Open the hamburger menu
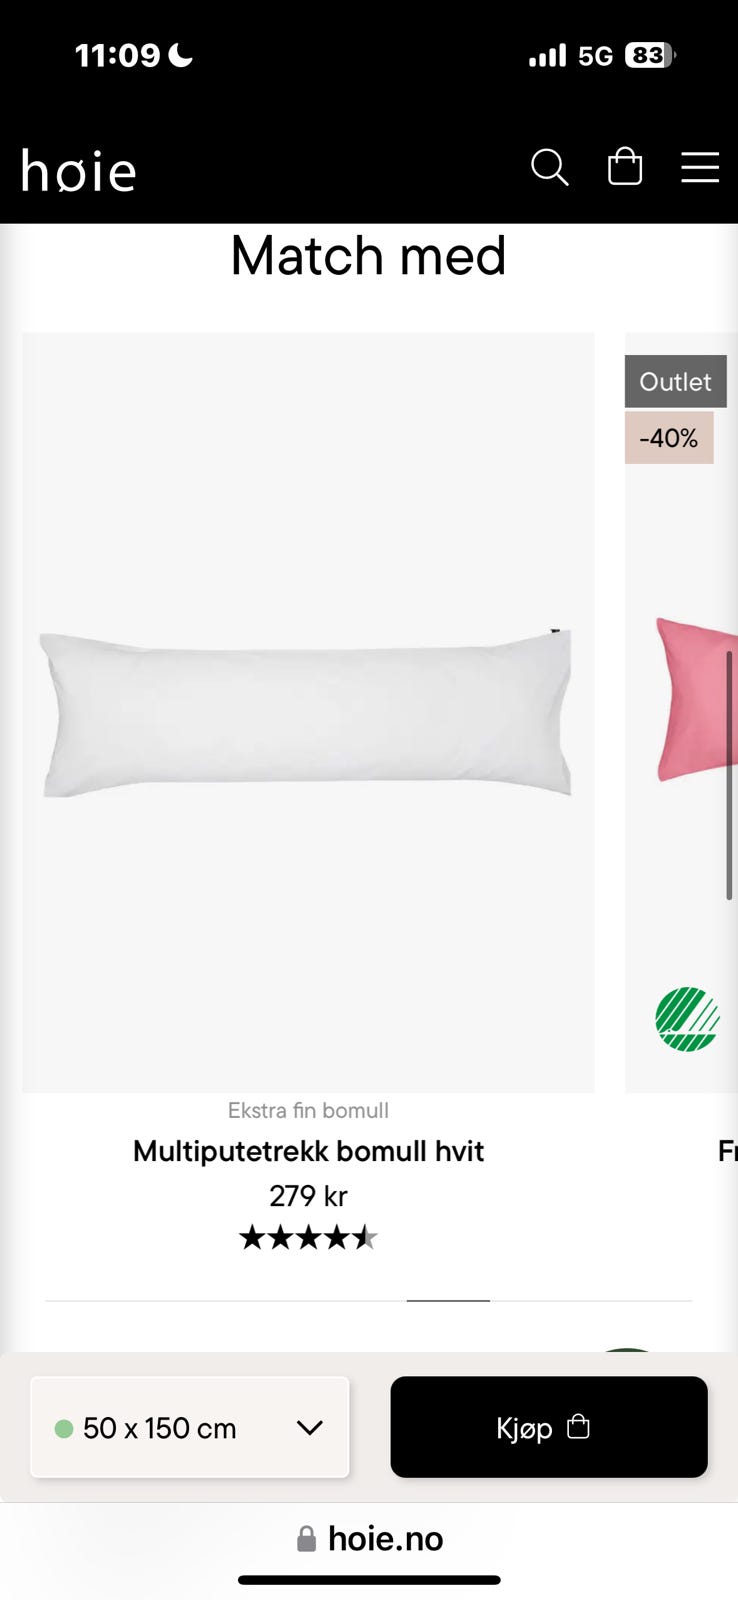 coord(700,167)
